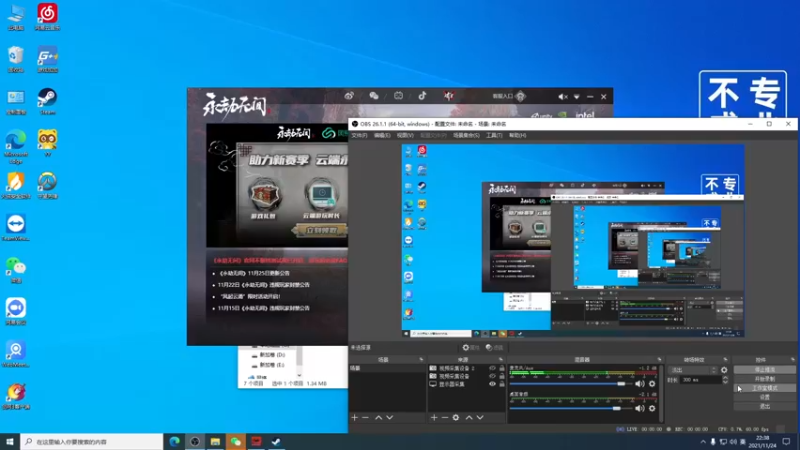Open the OBS Tools menu
The height and width of the screenshot is (450, 800).
coord(494,135)
